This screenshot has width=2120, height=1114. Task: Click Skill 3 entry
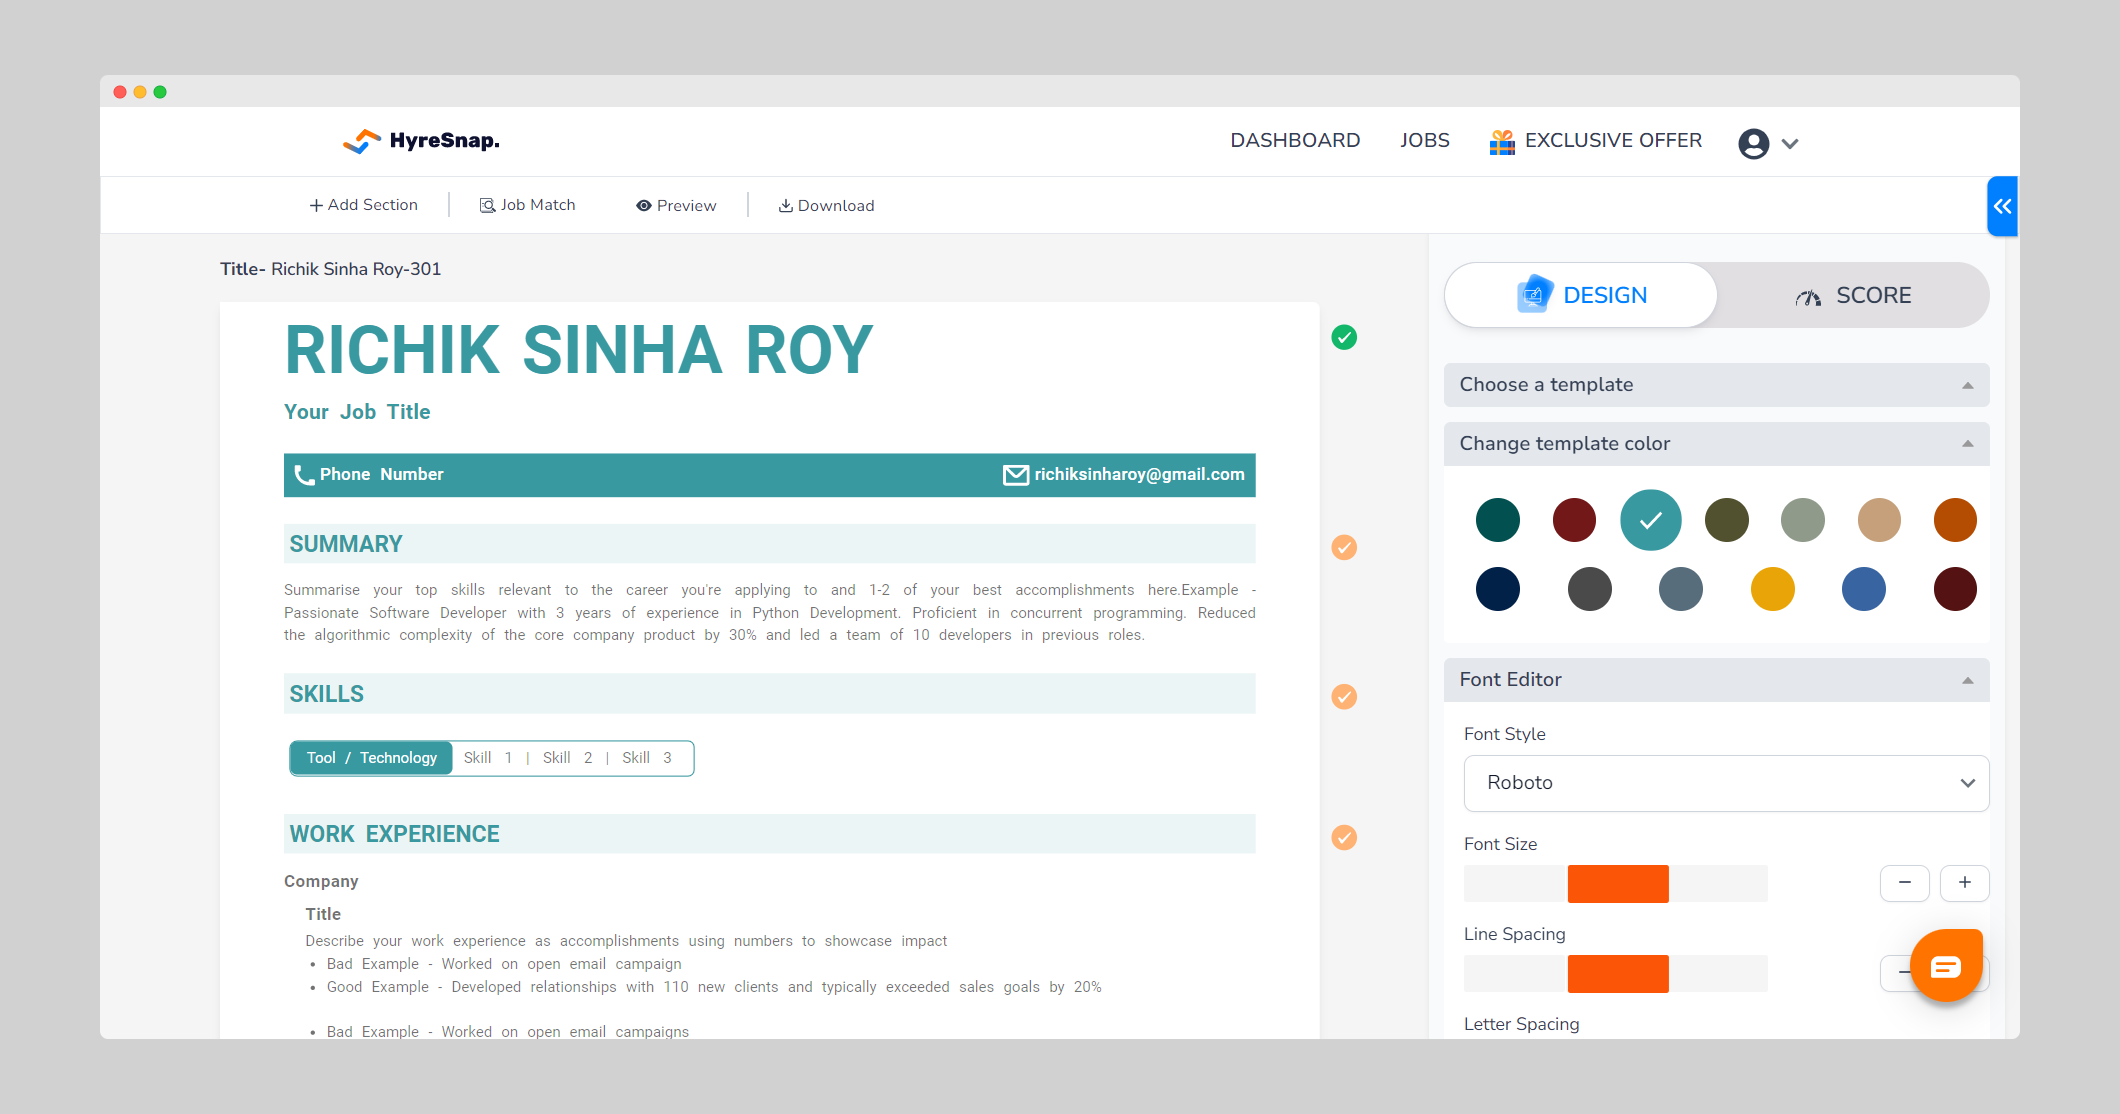point(647,758)
